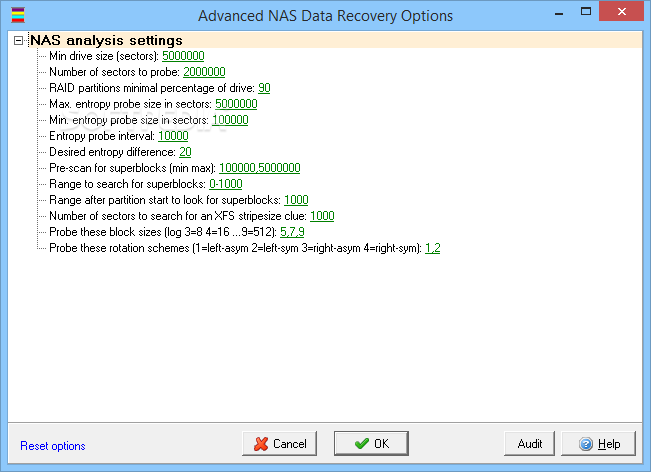Click the Reset options link
Image resolution: width=651 pixels, height=472 pixels.
click(x=53, y=446)
